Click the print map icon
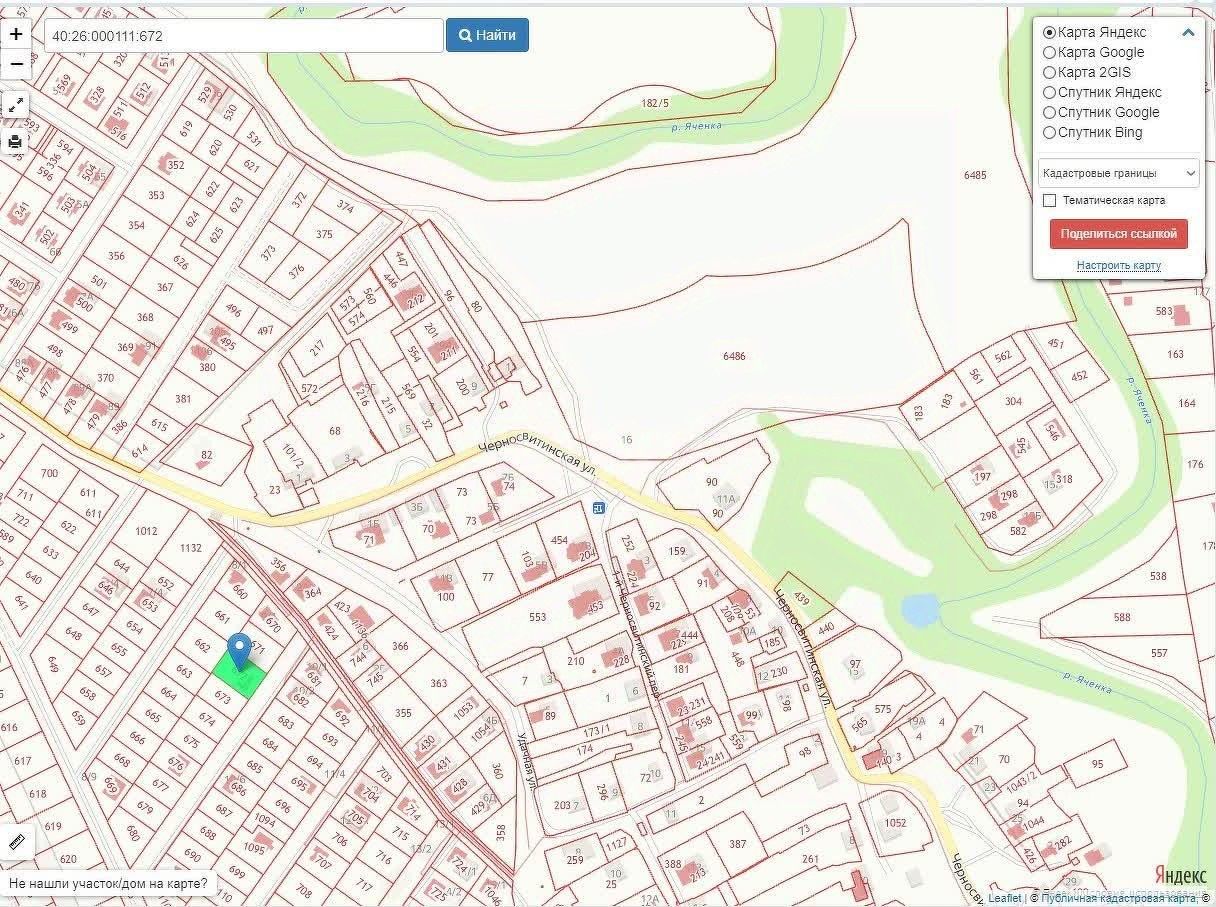The height and width of the screenshot is (907, 1216). click(16, 141)
